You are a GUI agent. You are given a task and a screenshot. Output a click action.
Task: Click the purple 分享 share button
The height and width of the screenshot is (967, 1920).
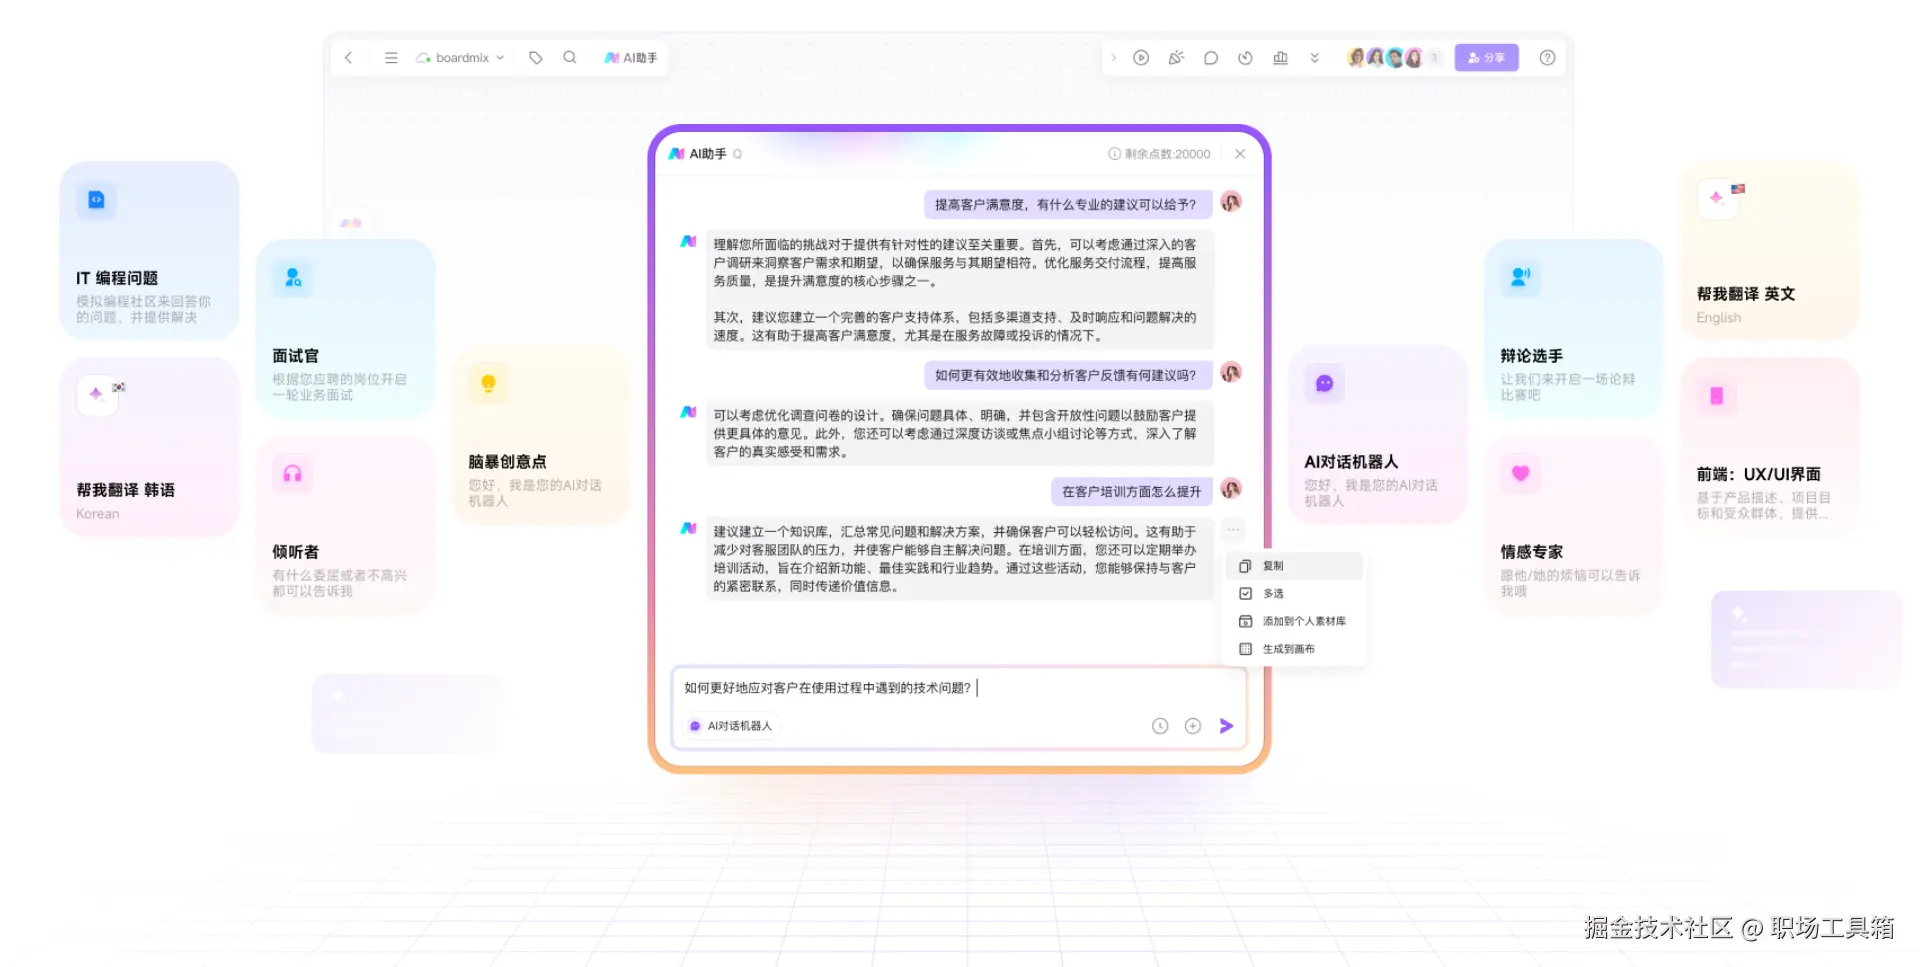pos(1486,57)
